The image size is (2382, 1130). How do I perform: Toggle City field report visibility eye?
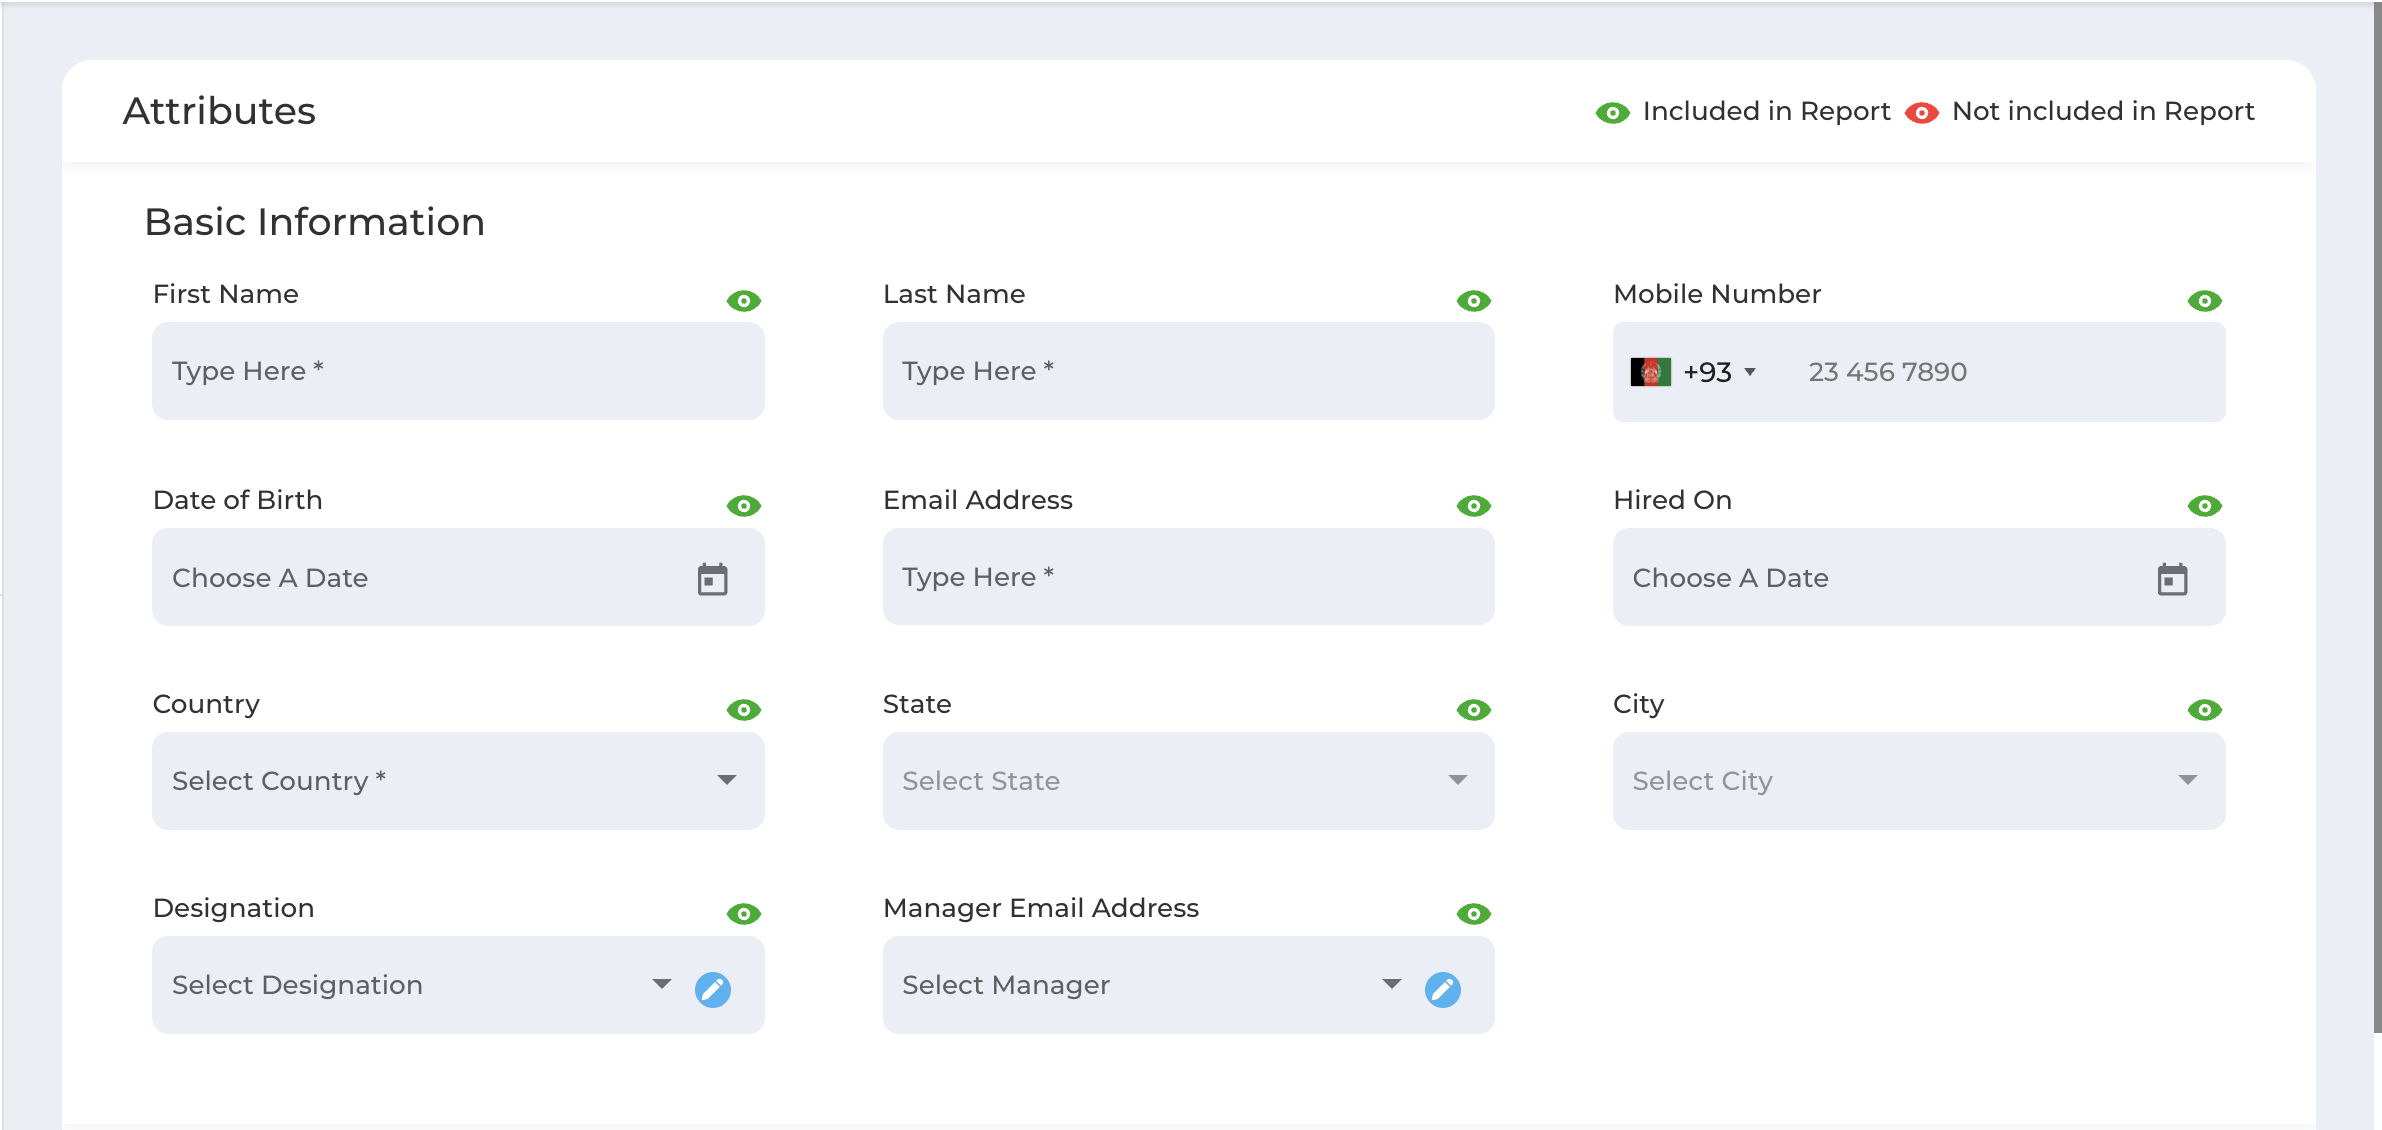(2204, 710)
